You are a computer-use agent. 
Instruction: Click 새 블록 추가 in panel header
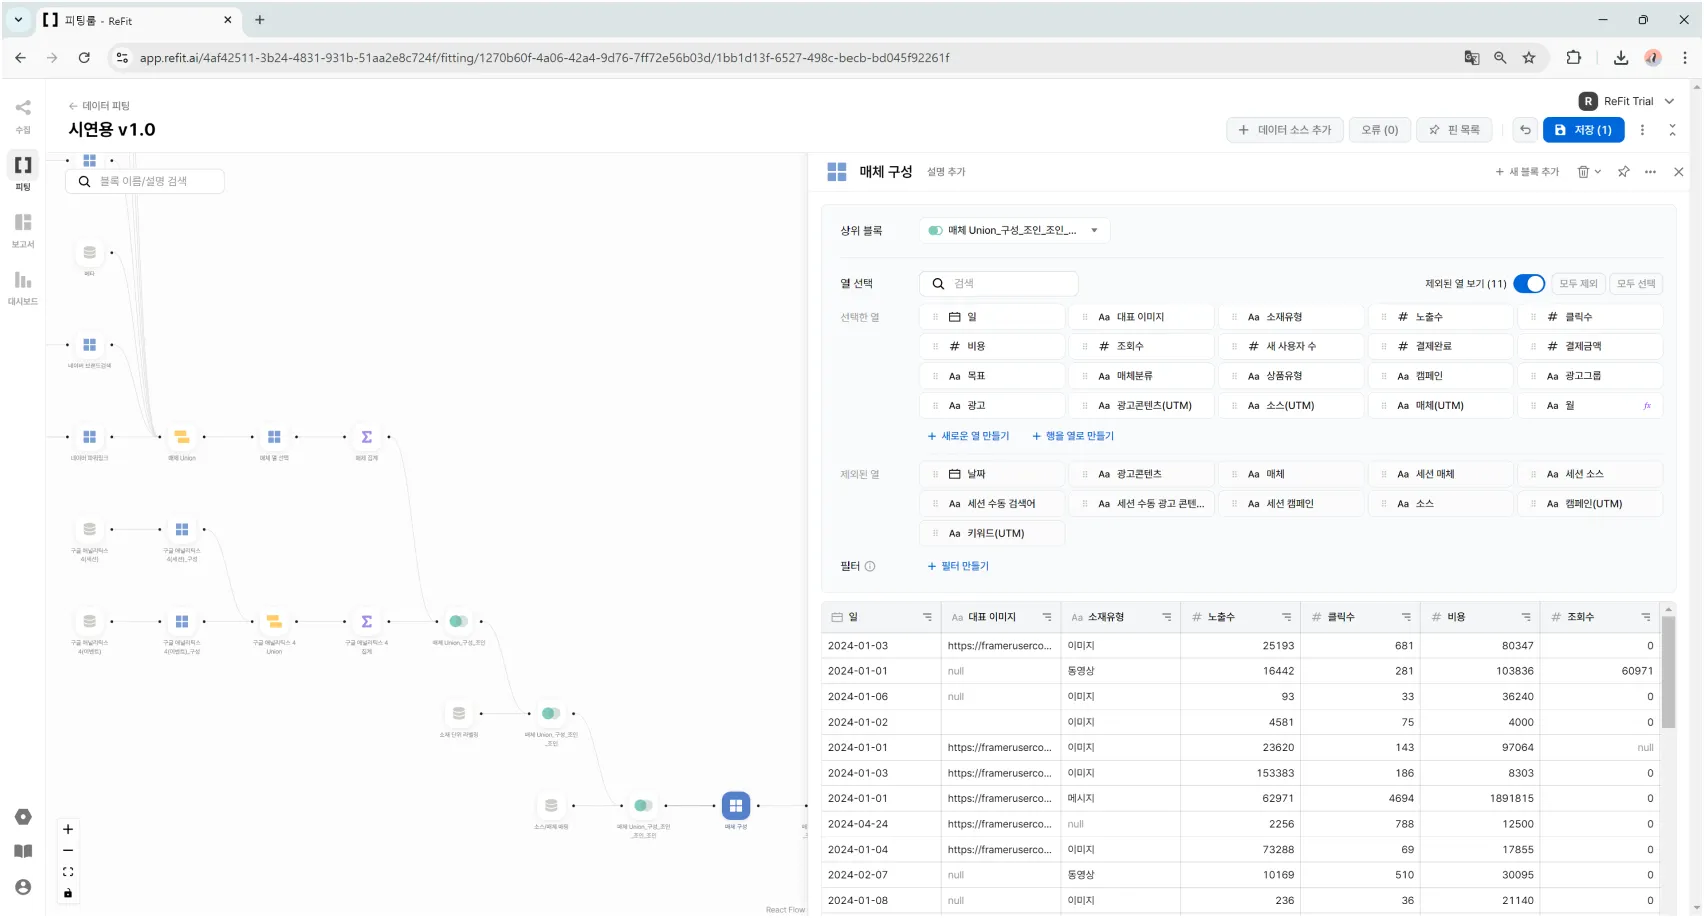tap(1527, 172)
